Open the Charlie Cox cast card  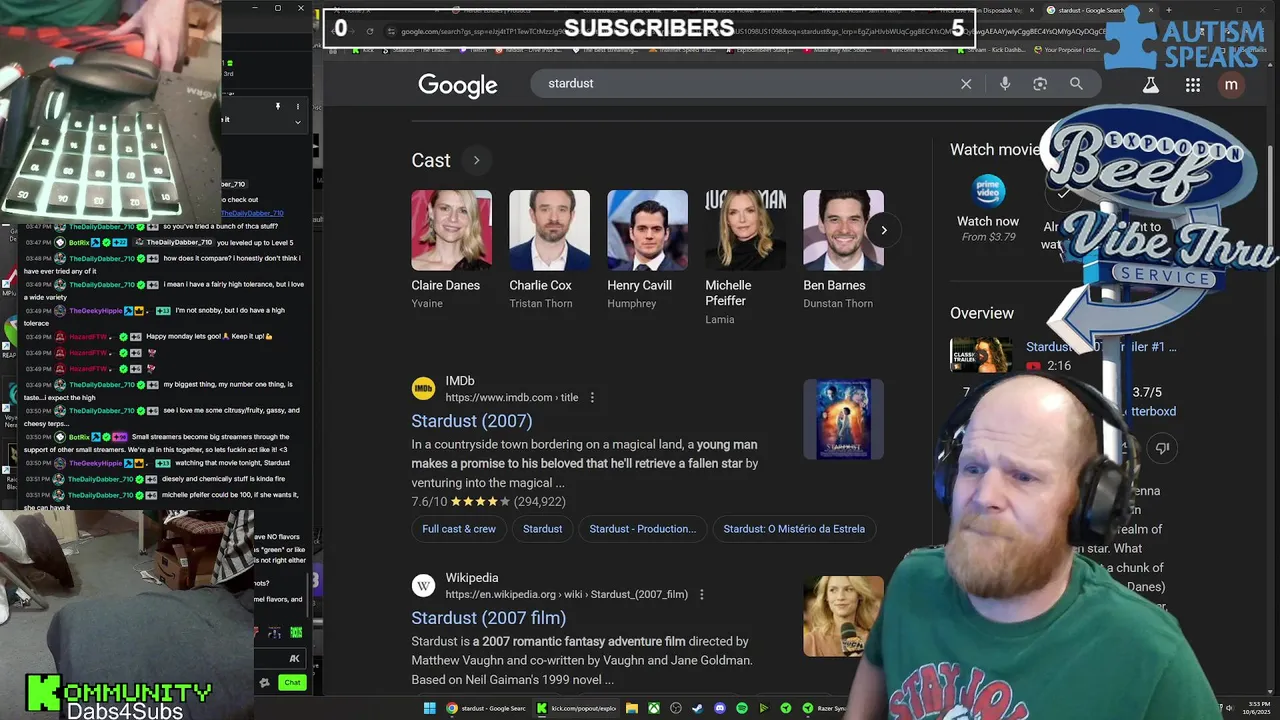tap(549, 250)
